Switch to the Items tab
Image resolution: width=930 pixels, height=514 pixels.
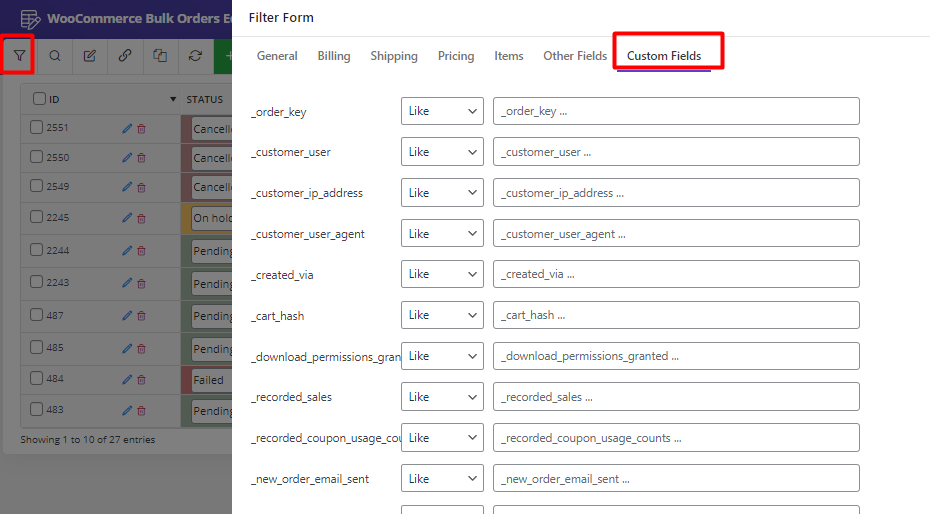pyautogui.click(x=509, y=56)
